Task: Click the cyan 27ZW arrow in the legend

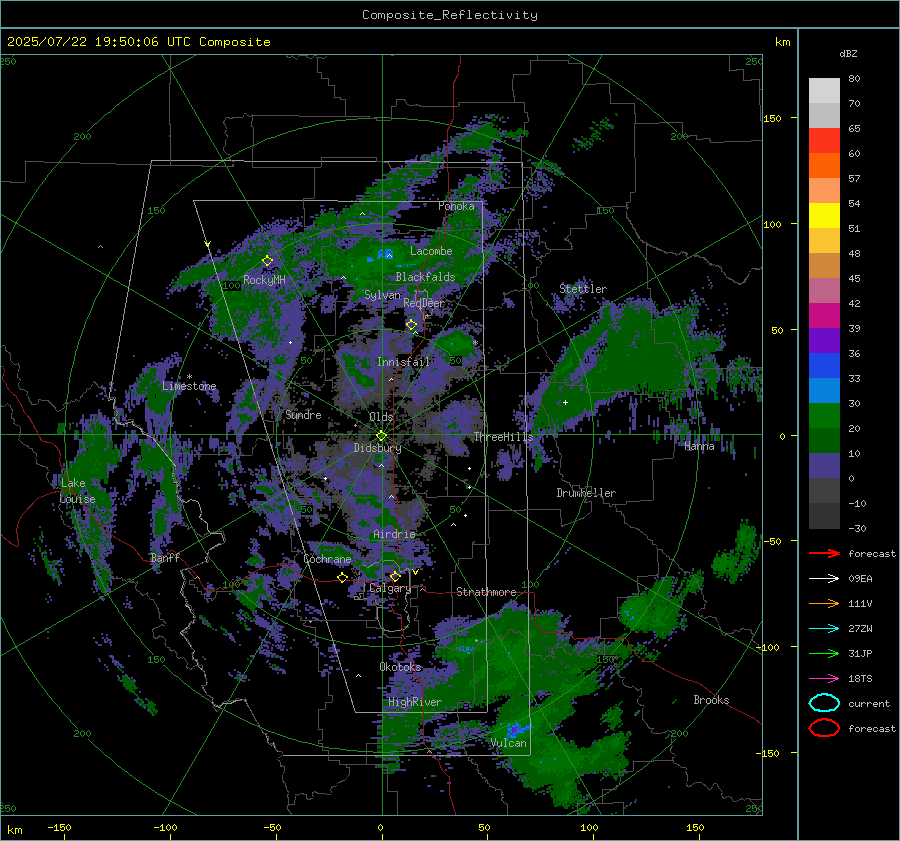Action: click(824, 629)
